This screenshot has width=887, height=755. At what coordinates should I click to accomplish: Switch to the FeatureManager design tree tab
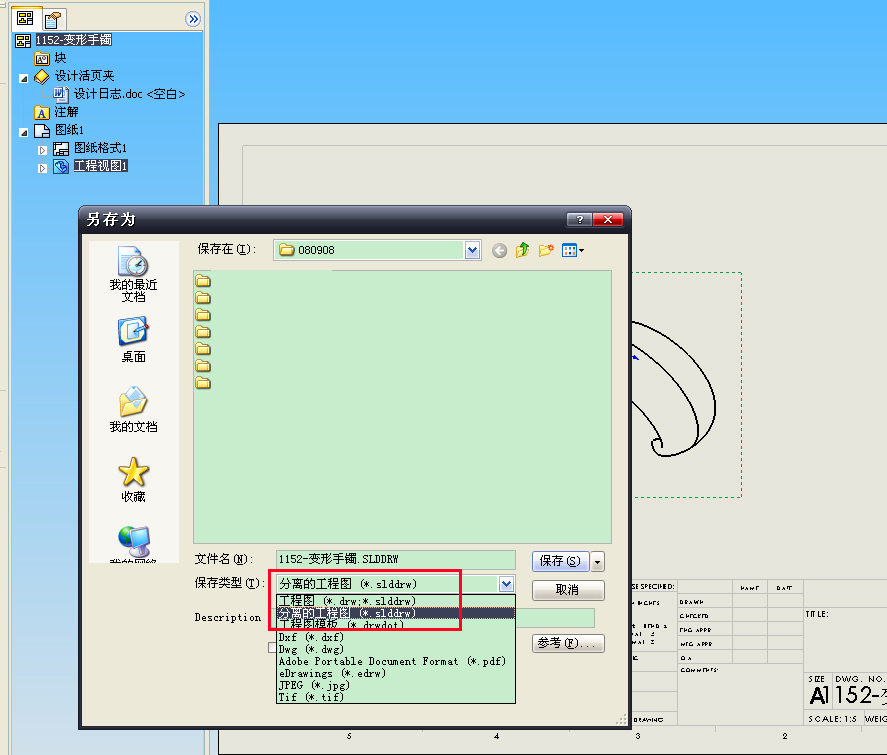(x=25, y=19)
